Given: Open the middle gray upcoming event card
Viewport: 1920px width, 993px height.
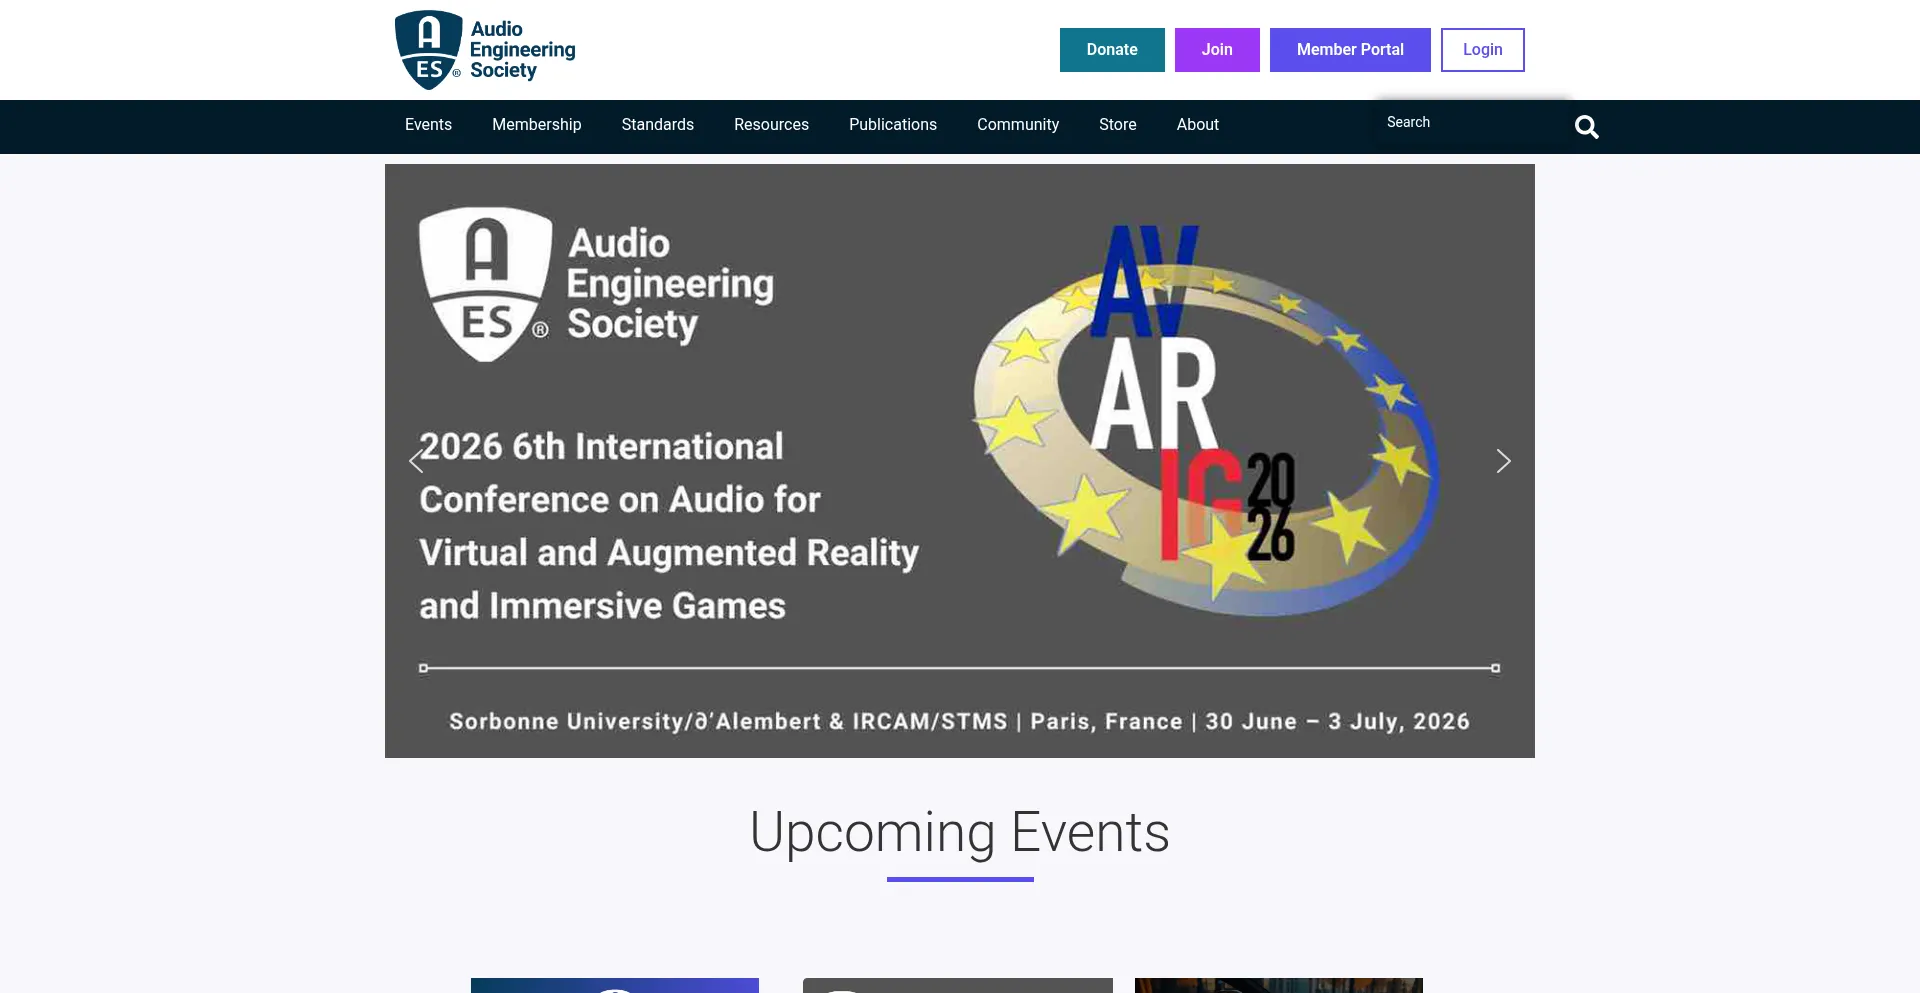Looking at the screenshot, I should 957,985.
